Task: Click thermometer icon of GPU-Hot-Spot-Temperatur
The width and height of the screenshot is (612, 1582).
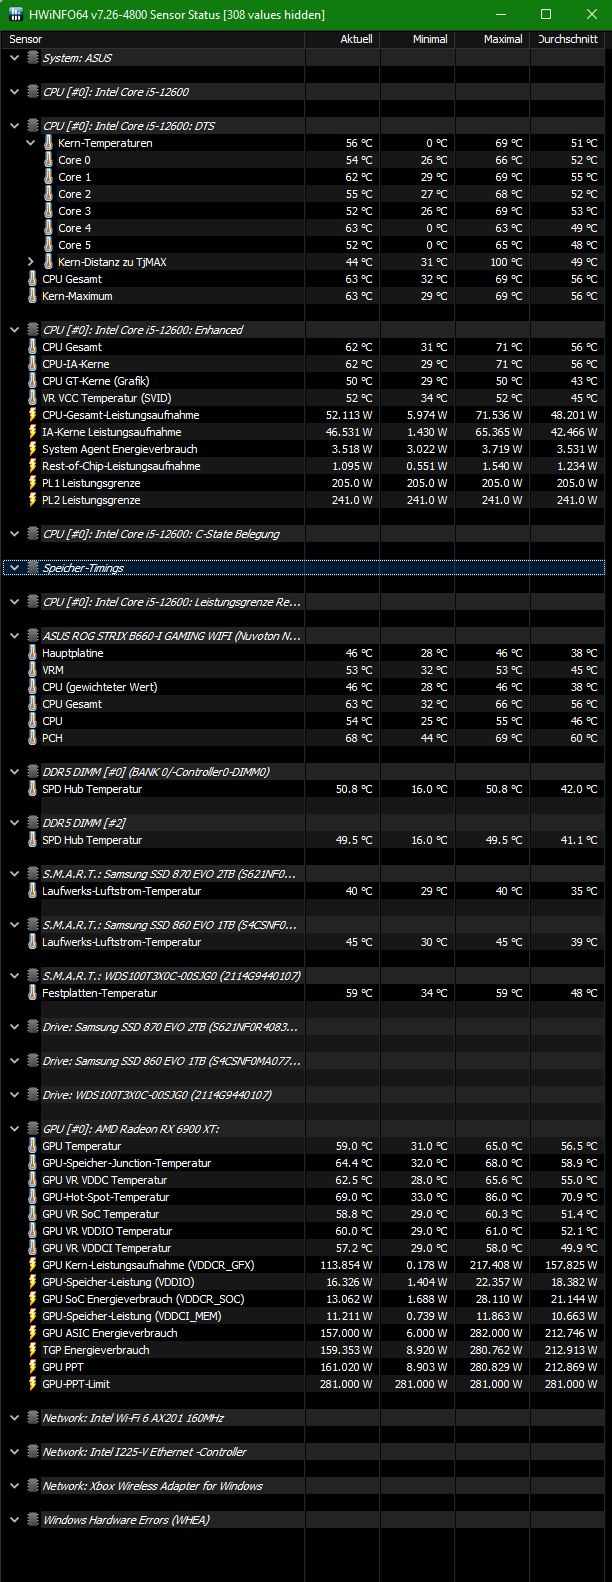Action: [x=33, y=1197]
